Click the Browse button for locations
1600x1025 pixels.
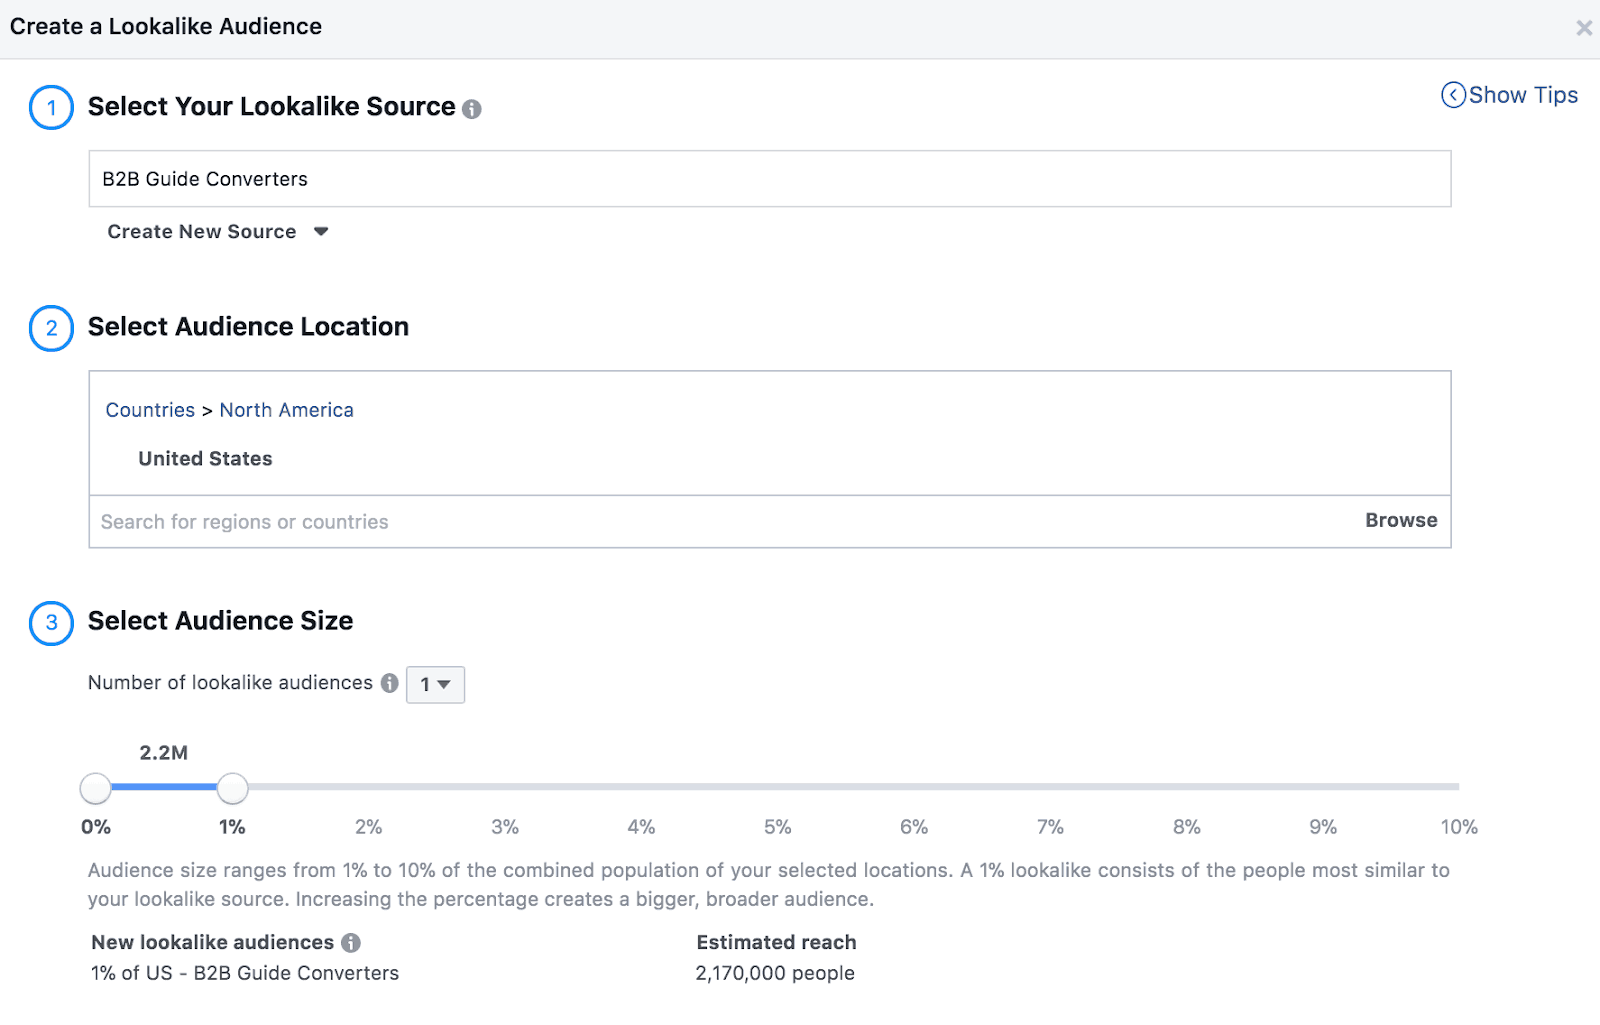[1400, 521]
